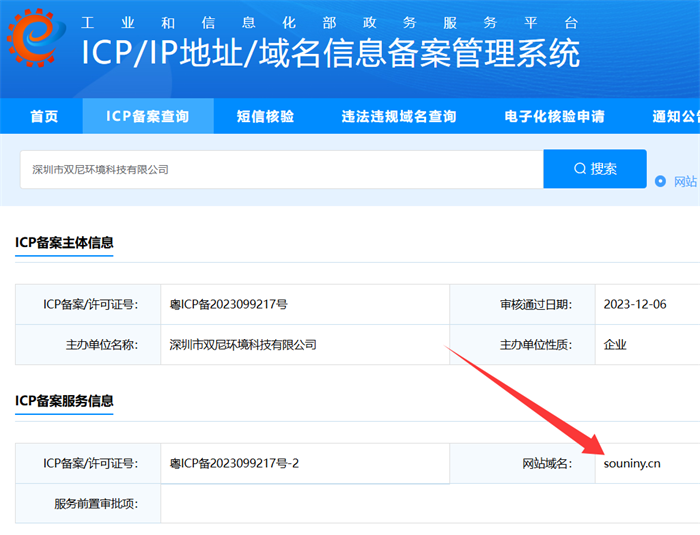
Task: Switch to the 电子化核验申请 tab
Action: click(554, 116)
